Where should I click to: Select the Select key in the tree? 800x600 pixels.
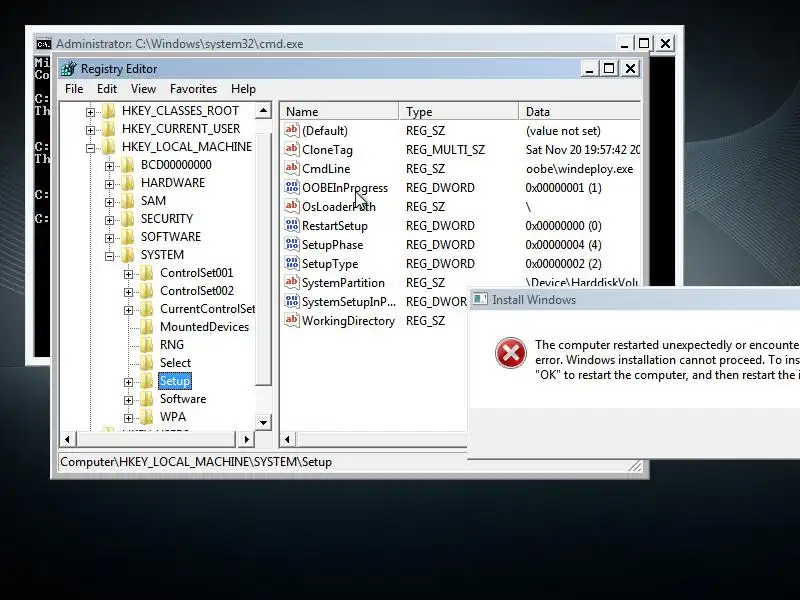pos(175,363)
